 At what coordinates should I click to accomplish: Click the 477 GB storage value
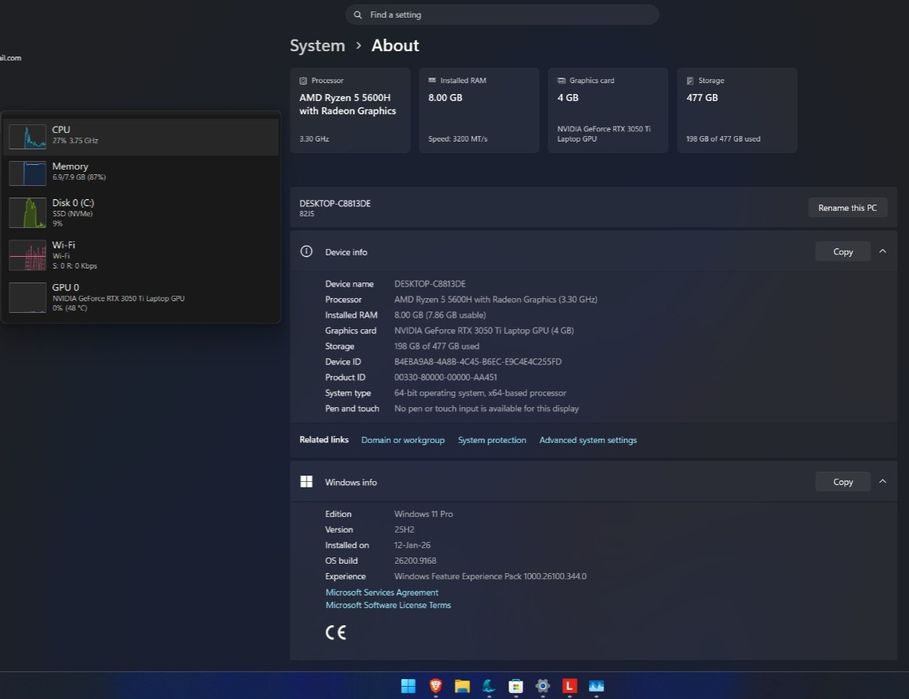702,97
